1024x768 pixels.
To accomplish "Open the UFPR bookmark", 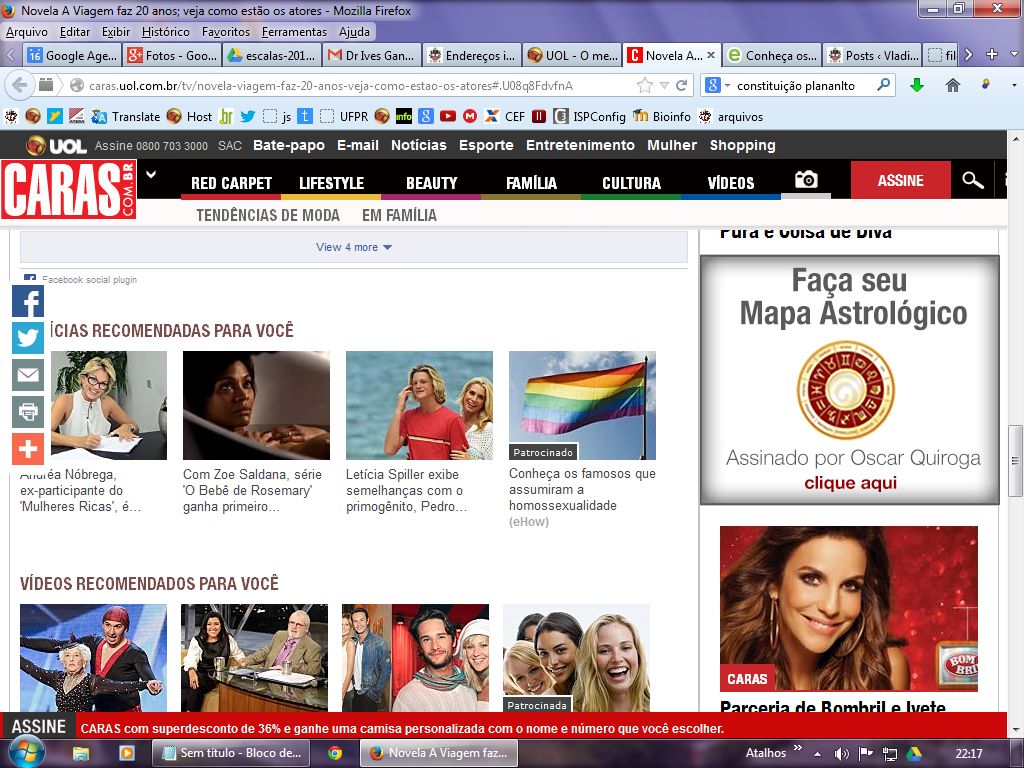I will [x=344, y=116].
